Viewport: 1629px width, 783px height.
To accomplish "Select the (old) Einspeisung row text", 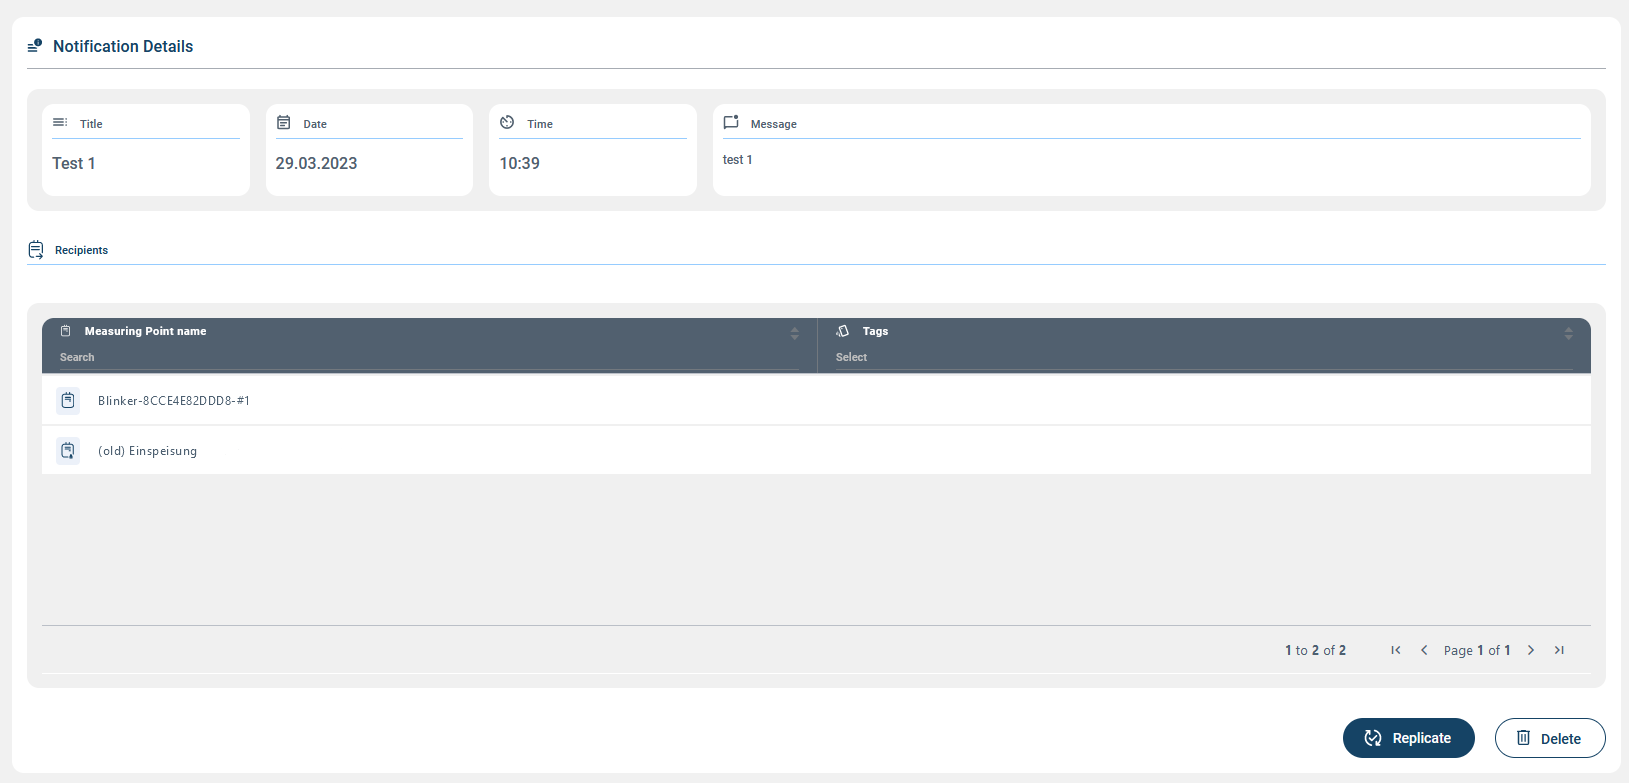I will 147,451.
